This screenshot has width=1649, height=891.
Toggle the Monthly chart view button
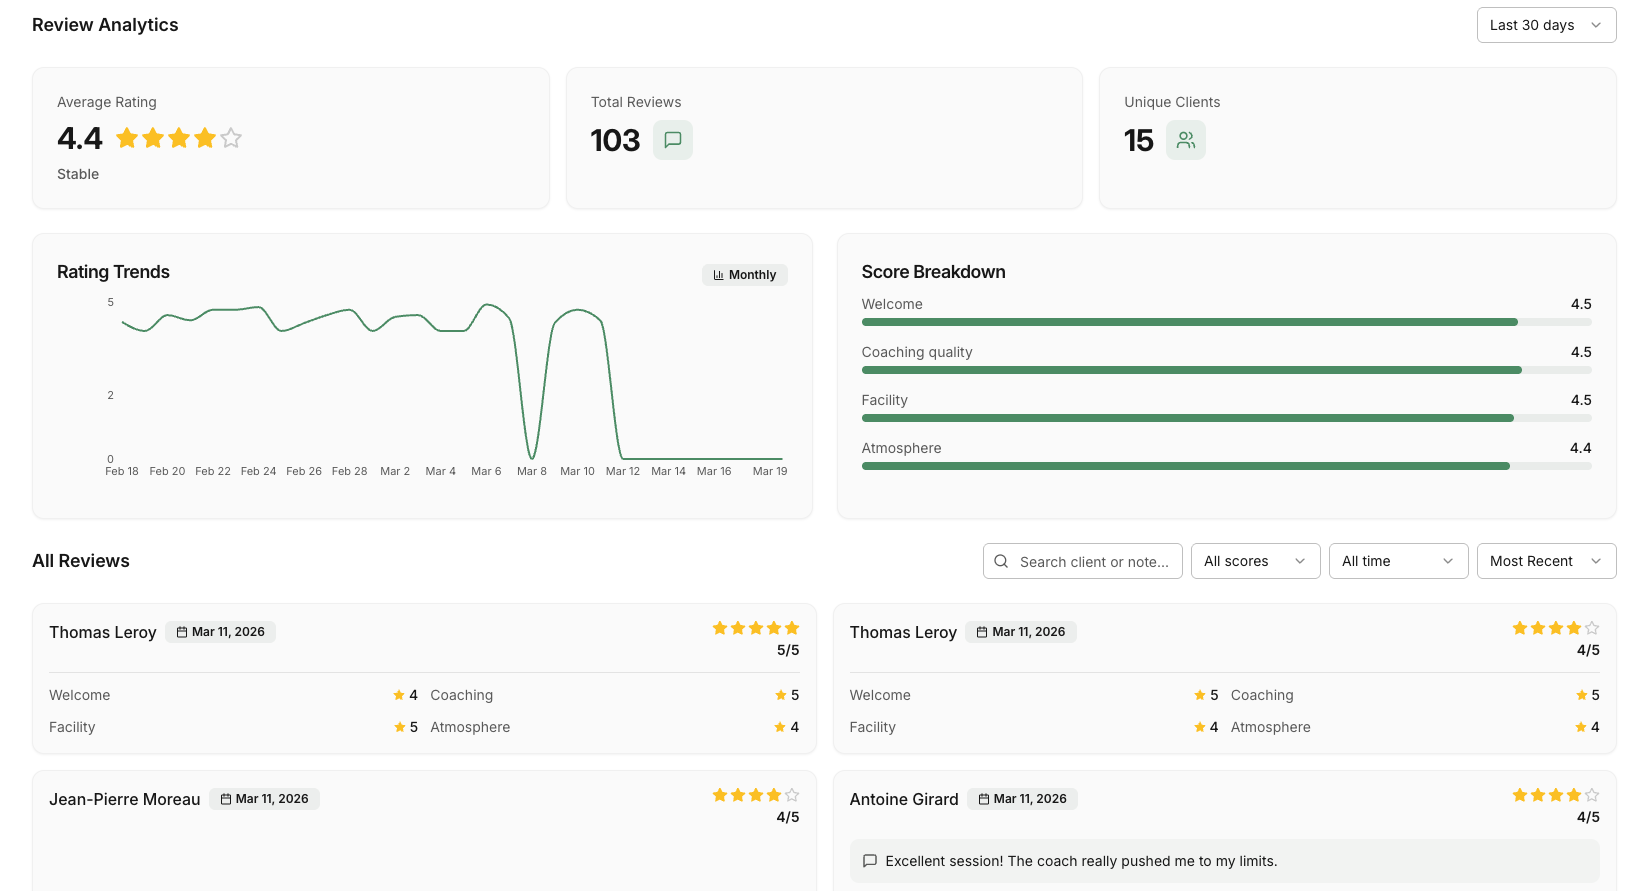(x=745, y=275)
